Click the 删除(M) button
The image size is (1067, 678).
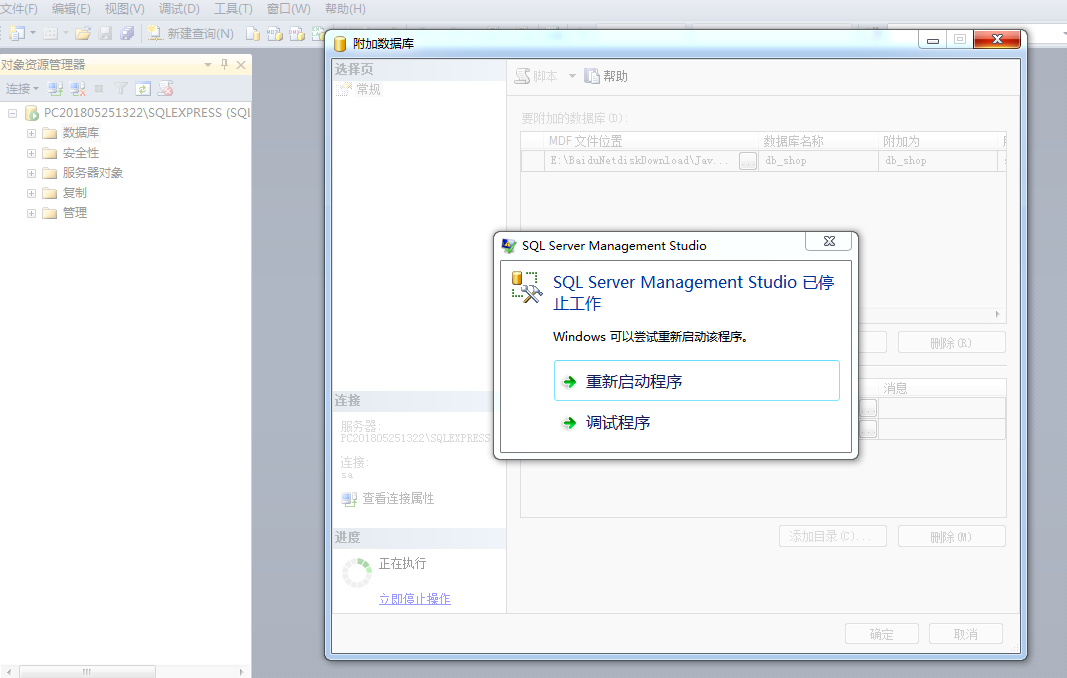point(951,536)
